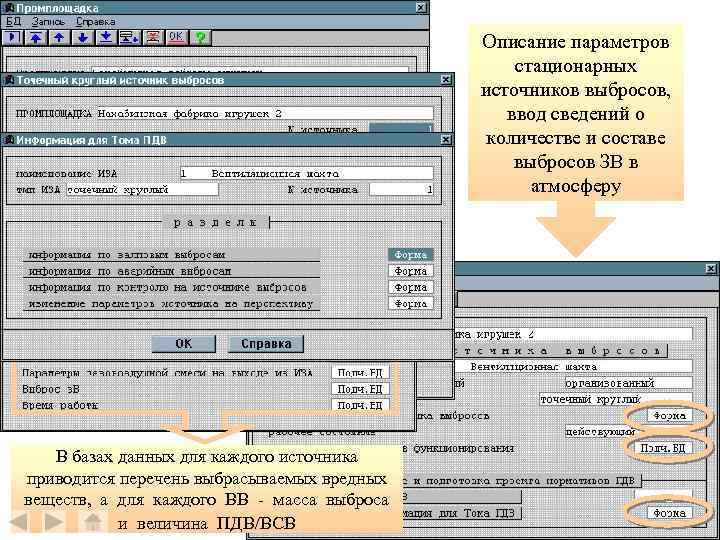Open the Запись menu
This screenshot has width=720, height=540.
[x=48, y=22]
